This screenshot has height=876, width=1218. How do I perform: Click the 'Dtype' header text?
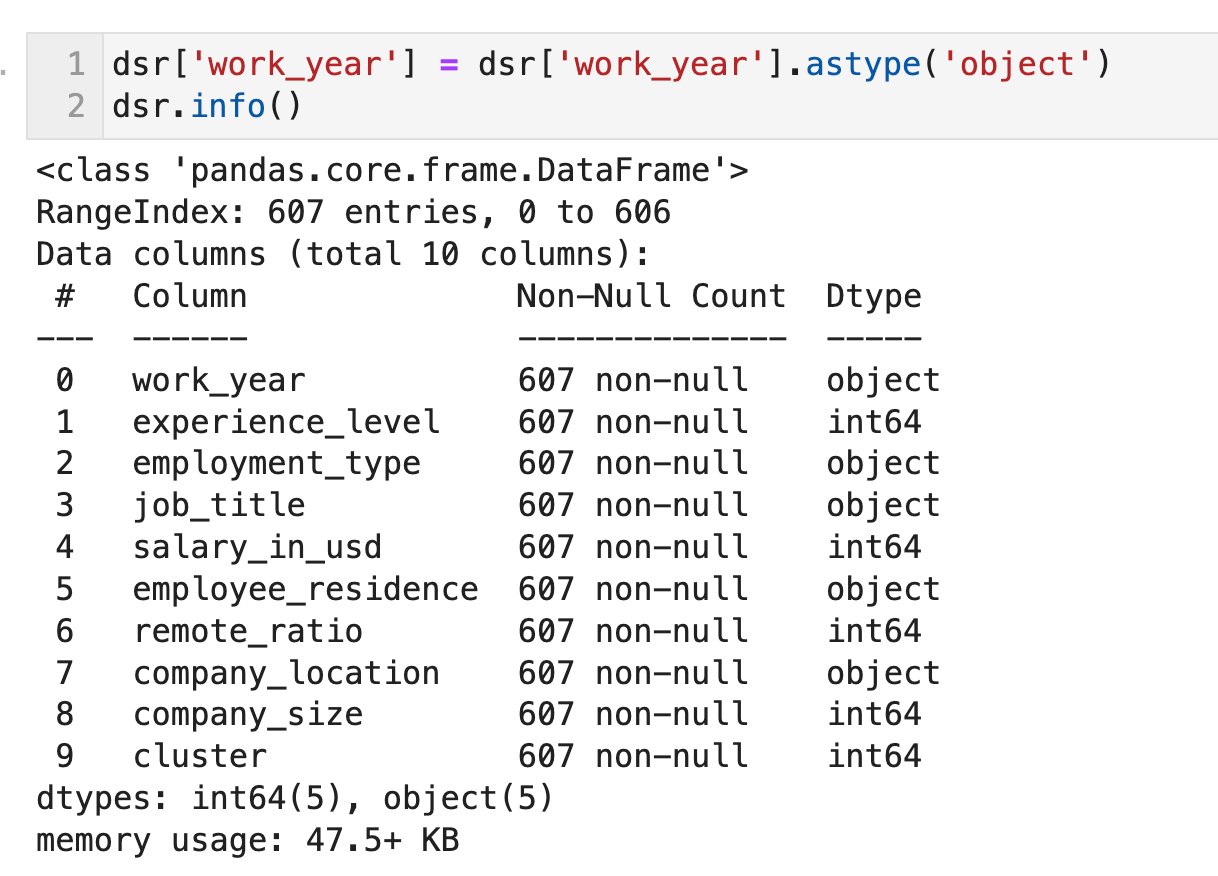pyautogui.click(x=874, y=297)
